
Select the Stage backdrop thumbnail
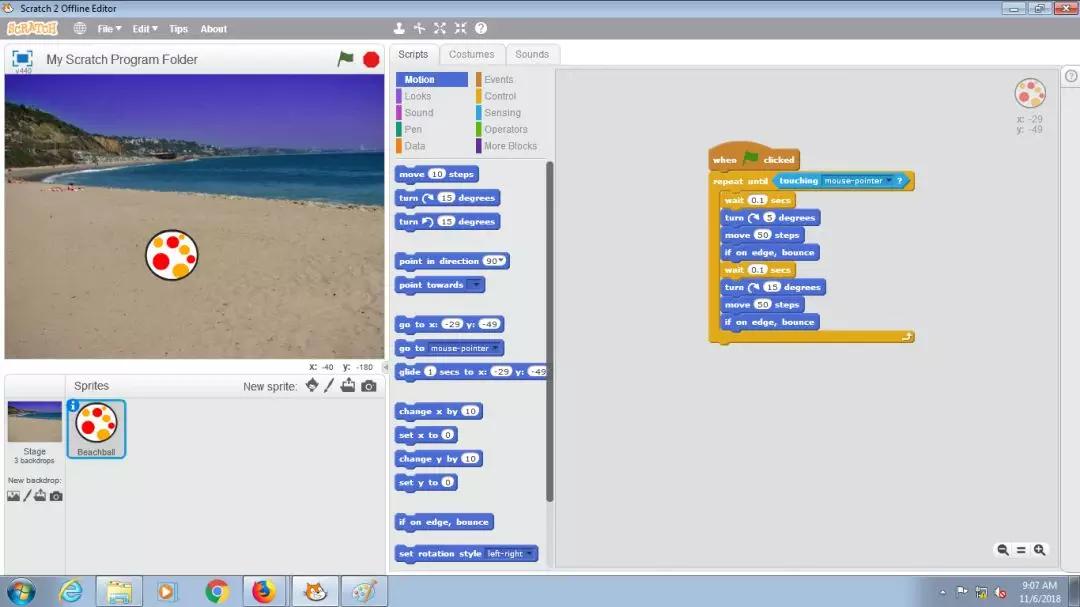click(35, 423)
